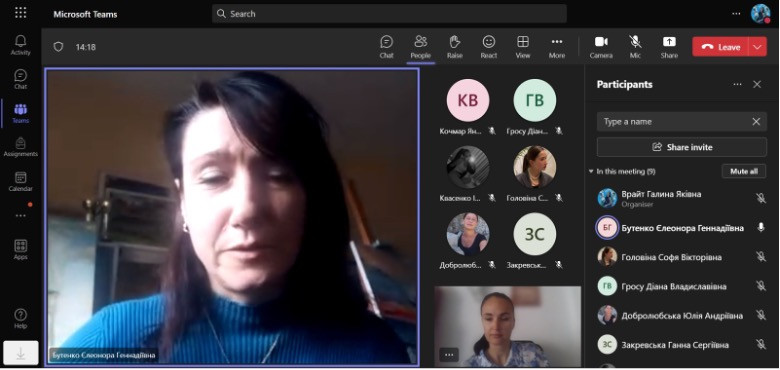Collapse the In this meeting section
Image resolution: width=780 pixels, height=370 pixels.
click(x=591, y=171)
